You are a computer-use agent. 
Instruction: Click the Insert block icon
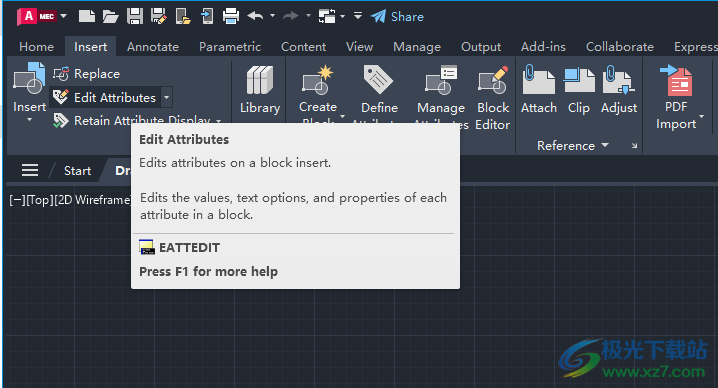pos(29,78)
